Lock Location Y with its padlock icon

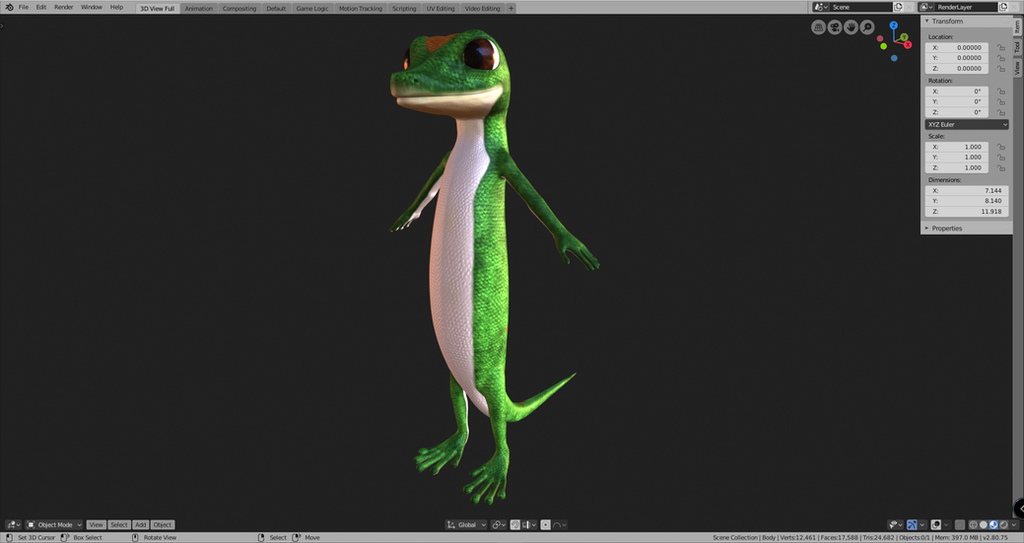pyautogui.click(x=1001, y=58)
